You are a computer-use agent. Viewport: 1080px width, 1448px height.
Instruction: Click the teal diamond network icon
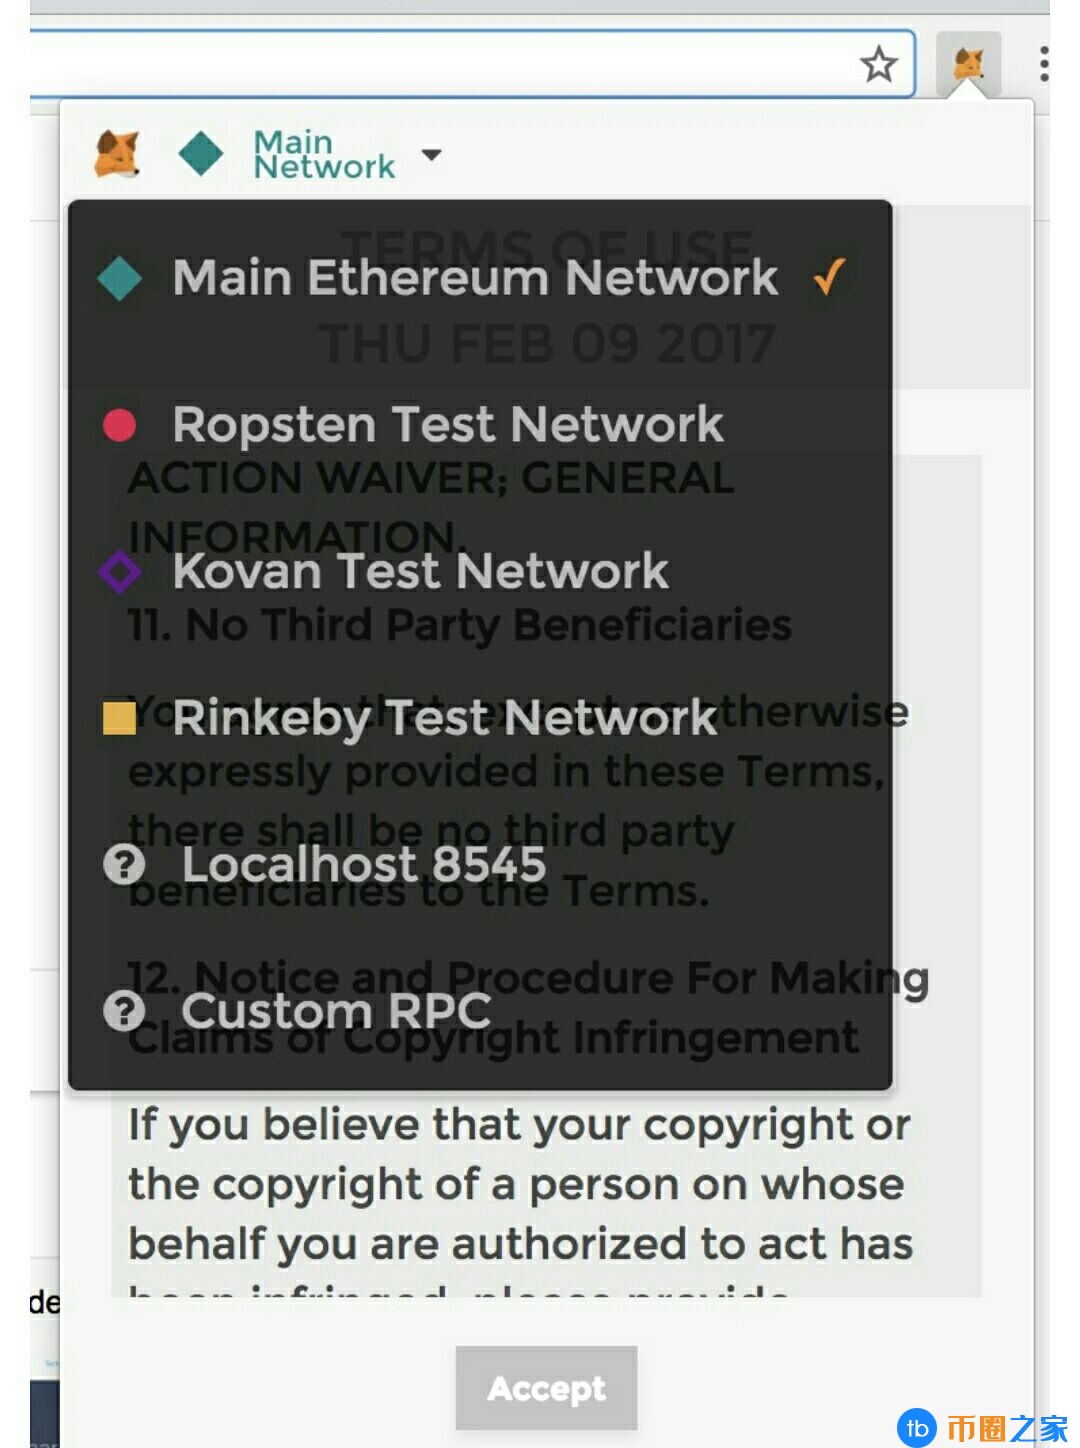tap(201, 154)
